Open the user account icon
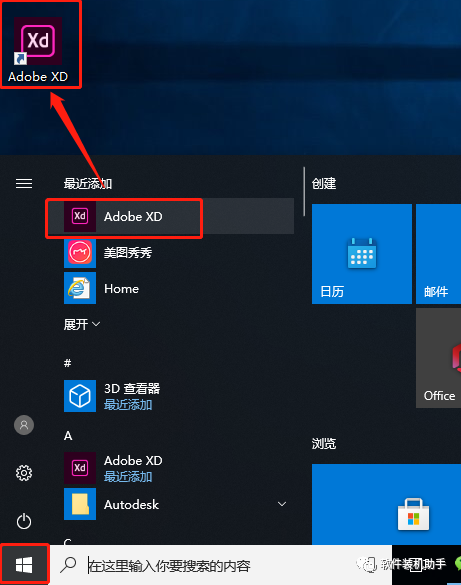 click(x=24, y=425)
